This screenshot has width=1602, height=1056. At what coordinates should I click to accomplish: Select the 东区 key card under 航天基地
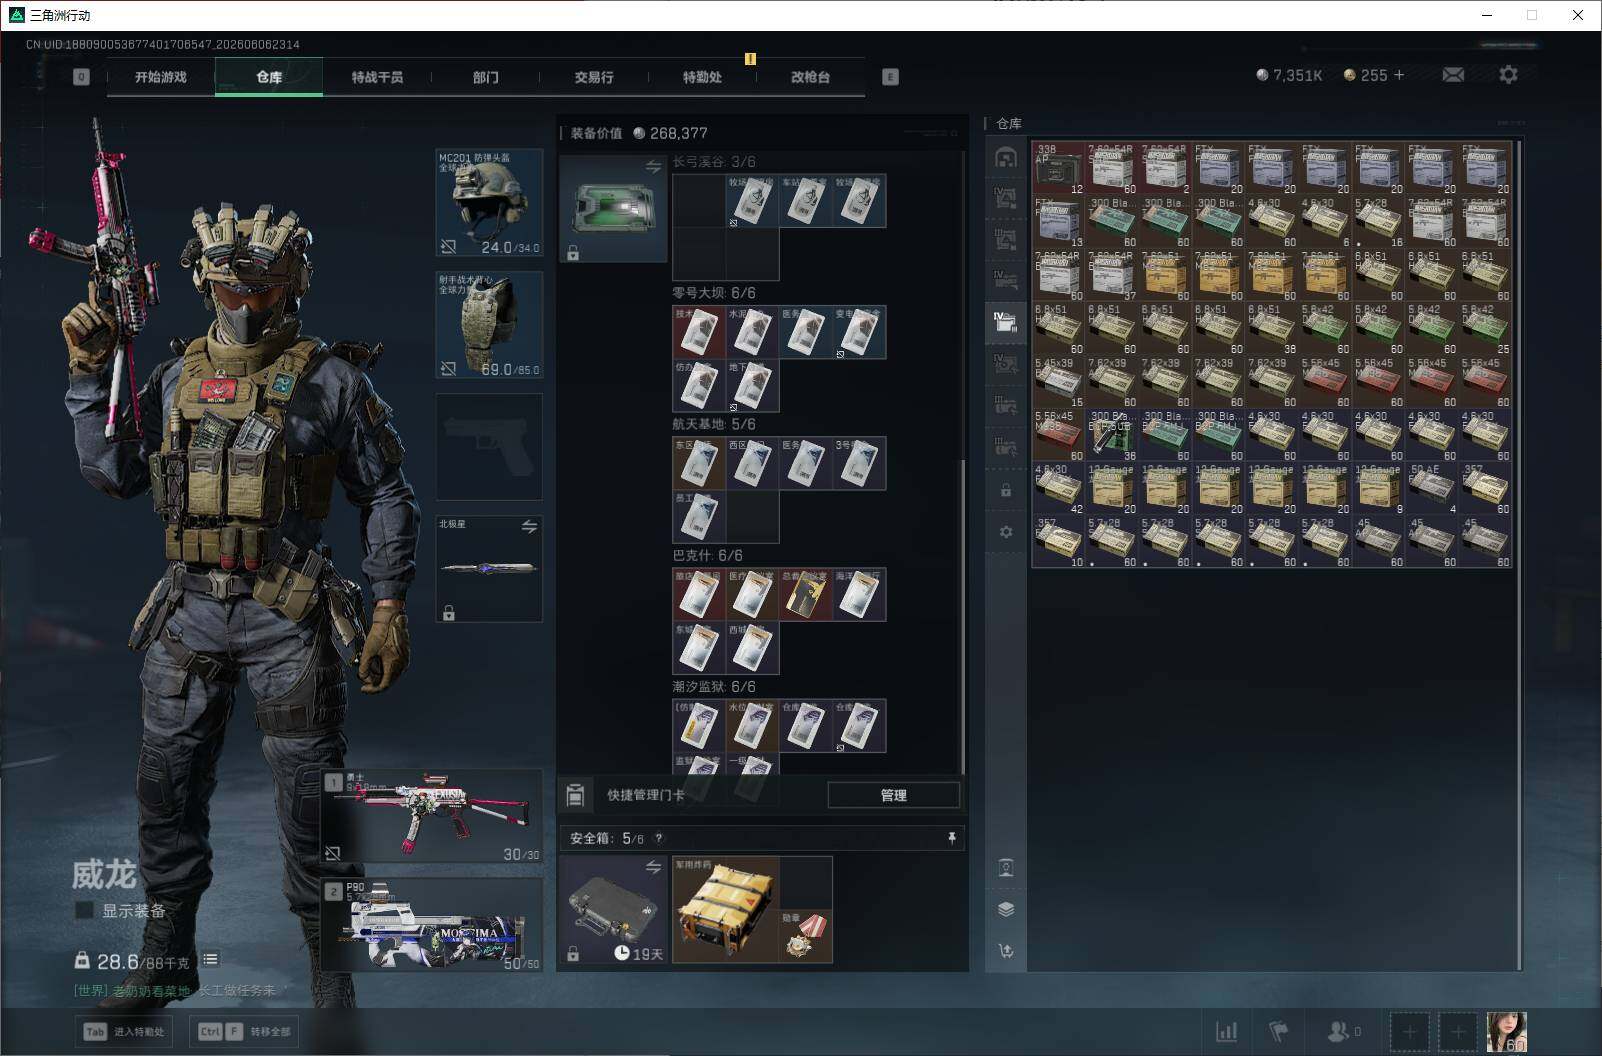point(699,463)
